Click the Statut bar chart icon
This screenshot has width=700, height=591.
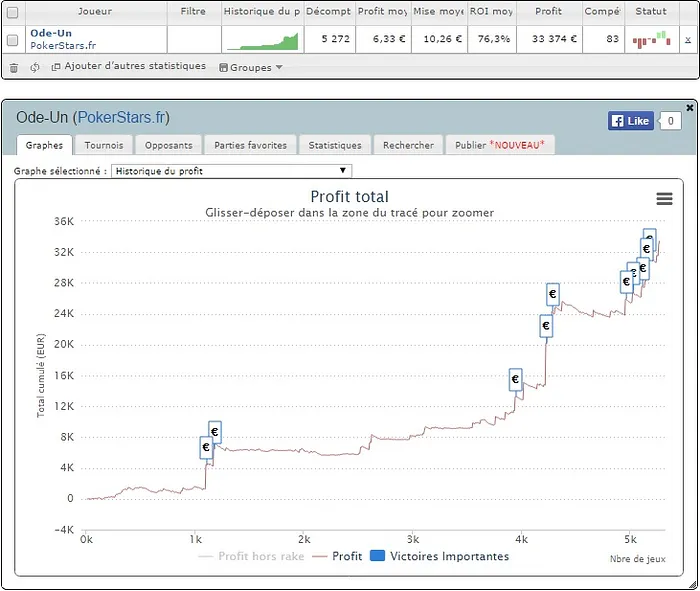click(651, 40)
